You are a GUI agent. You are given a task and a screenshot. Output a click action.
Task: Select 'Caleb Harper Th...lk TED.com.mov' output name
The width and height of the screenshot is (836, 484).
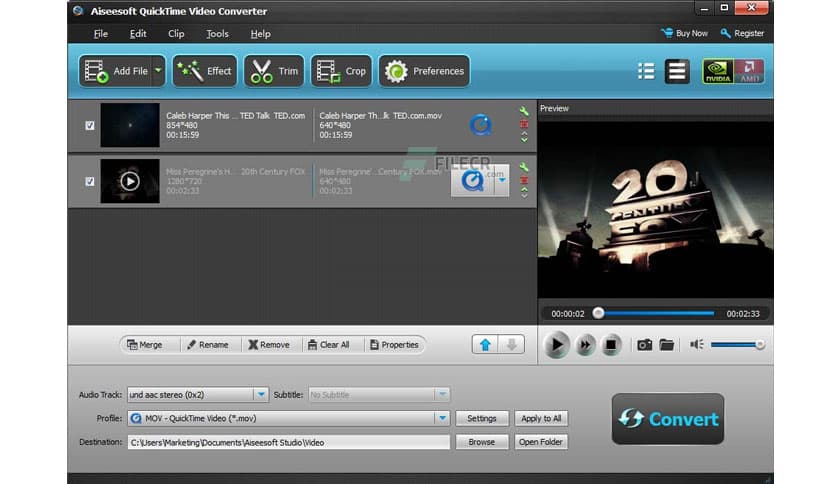(380, 116)
